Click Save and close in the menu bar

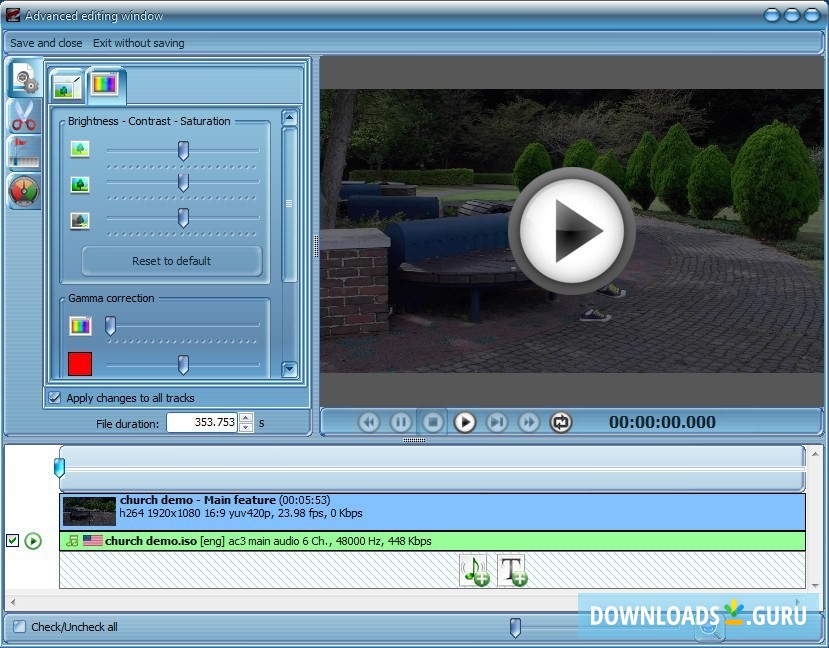click(x=45, y=43)
